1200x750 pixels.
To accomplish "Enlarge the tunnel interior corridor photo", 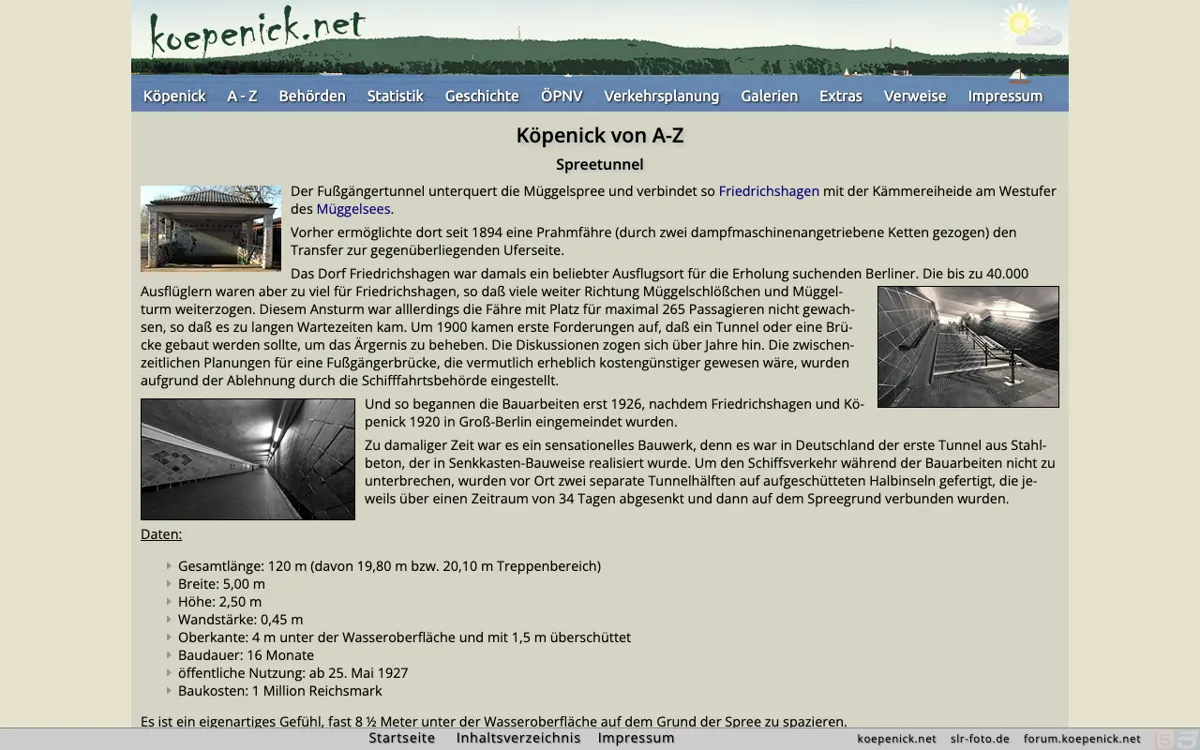I will click(248, 459).
